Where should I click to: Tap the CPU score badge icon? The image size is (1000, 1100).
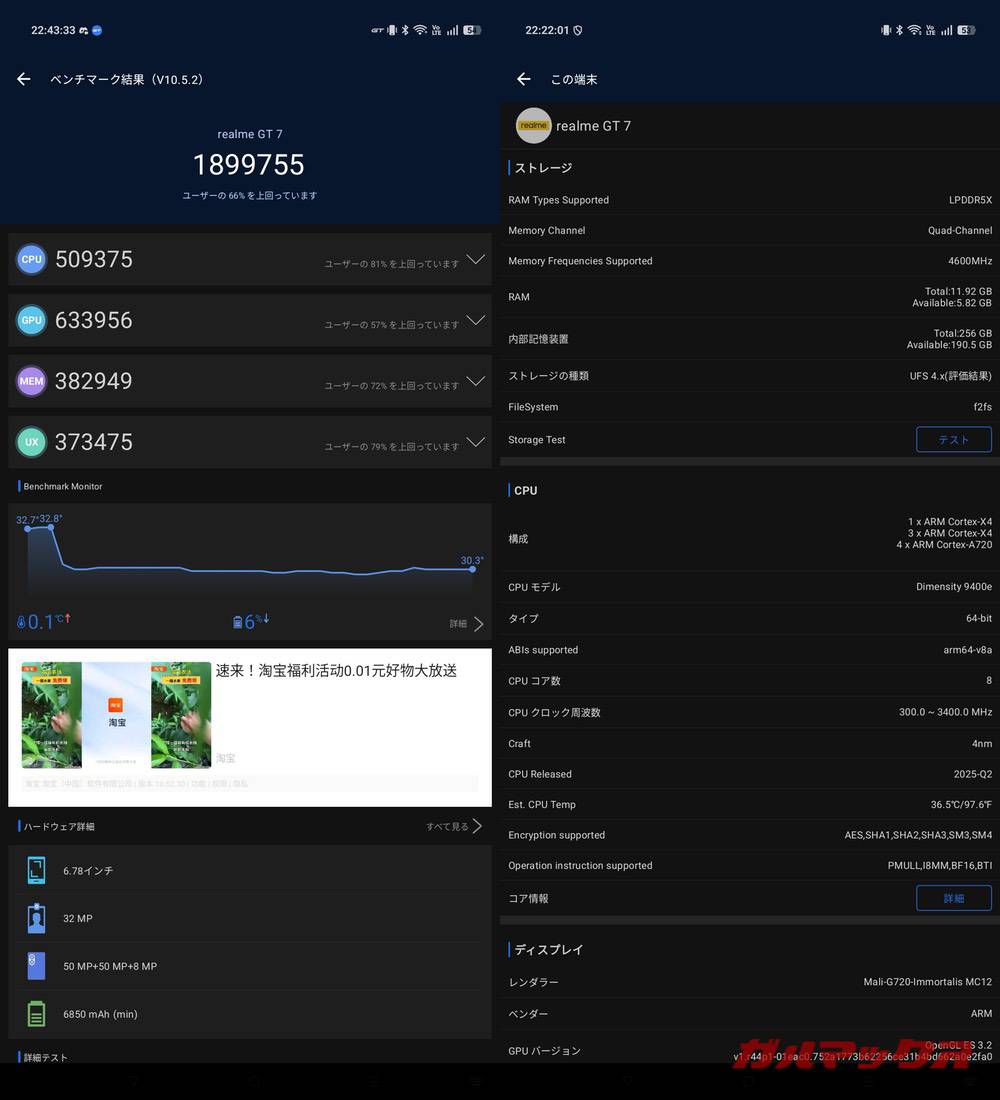click(x=31, y=259)
